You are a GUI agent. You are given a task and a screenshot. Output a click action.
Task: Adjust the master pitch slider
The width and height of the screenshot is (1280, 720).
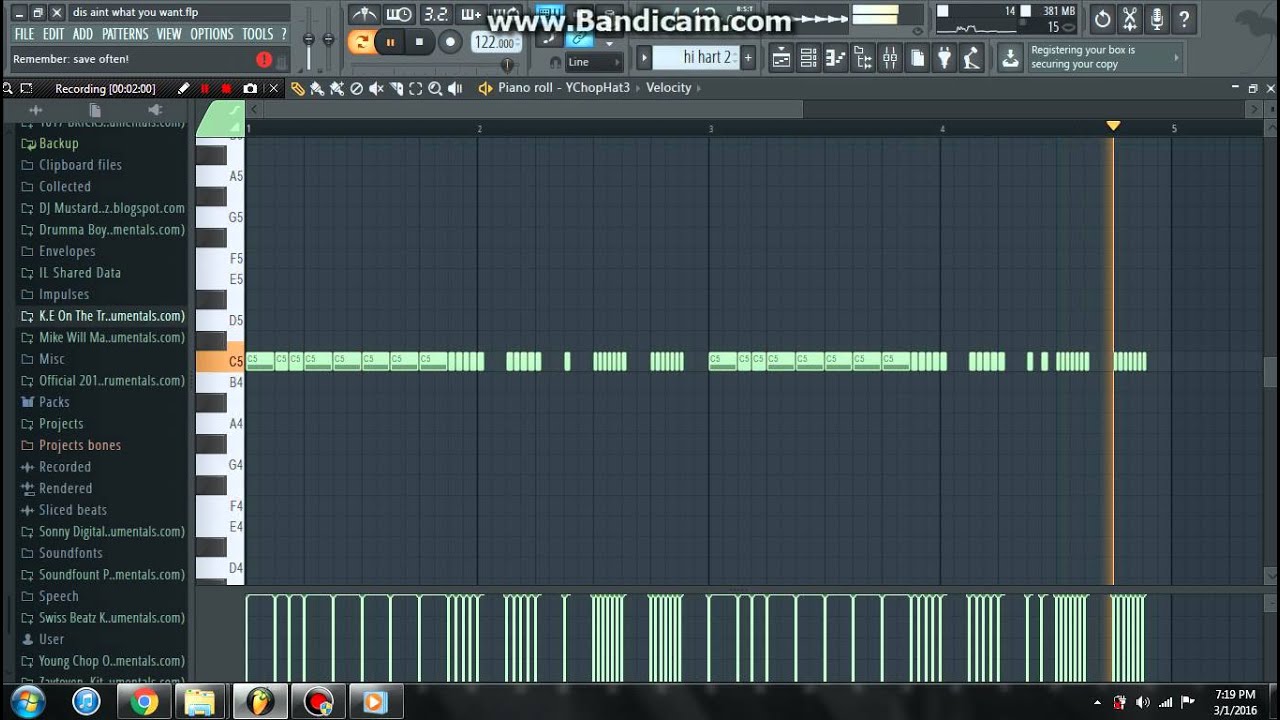328,39
